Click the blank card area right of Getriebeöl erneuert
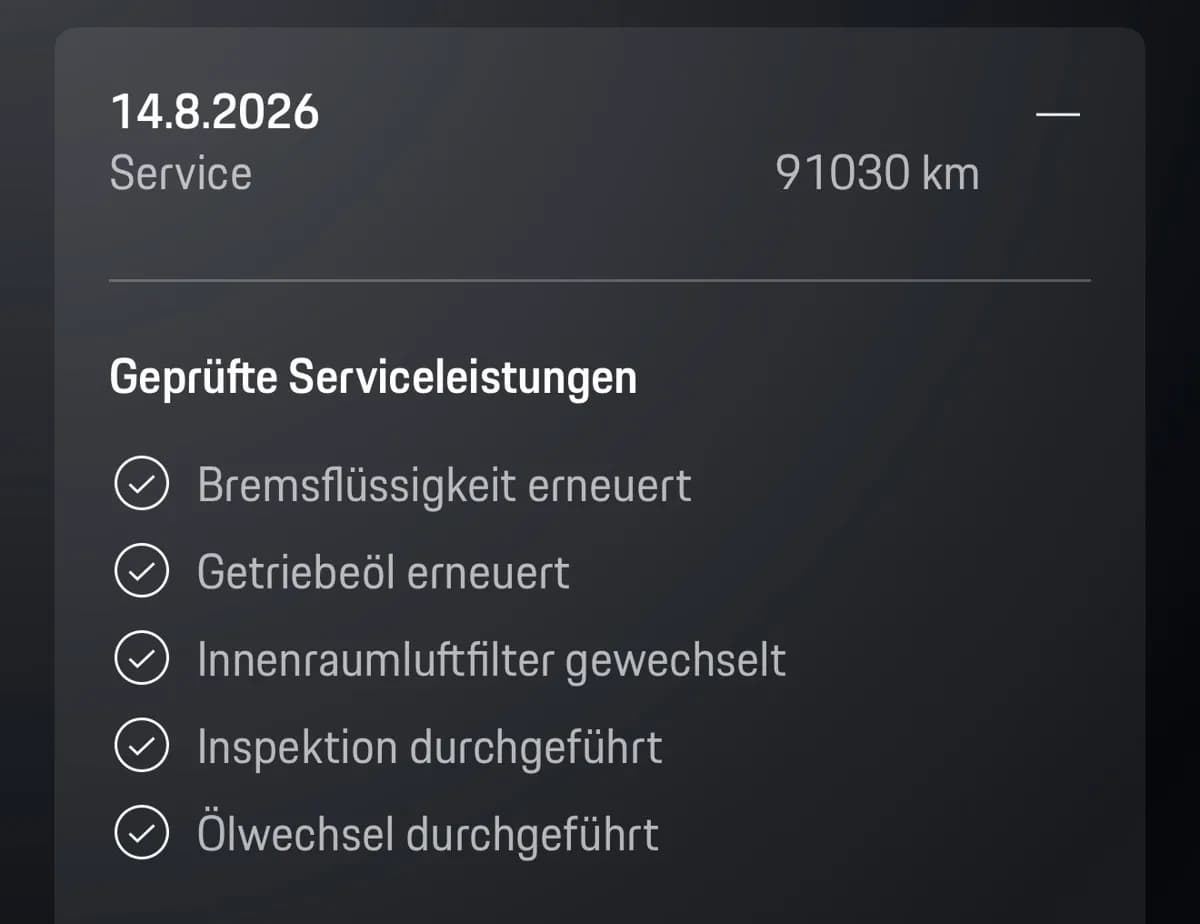Image resolution: width=1200 pixels, height=924 pixels. pyautogui.click(x=850, y=573)
